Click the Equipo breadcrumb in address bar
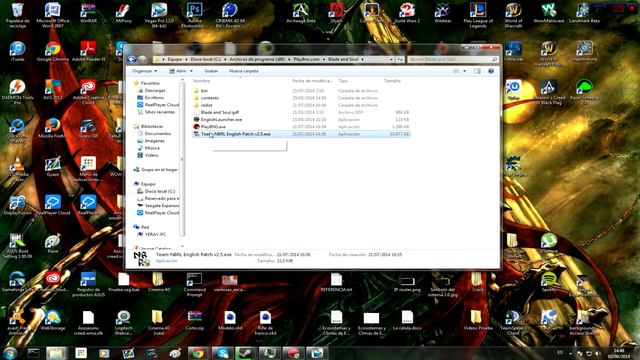This screenshot has height=360, width=640. (x=175, y=60)
